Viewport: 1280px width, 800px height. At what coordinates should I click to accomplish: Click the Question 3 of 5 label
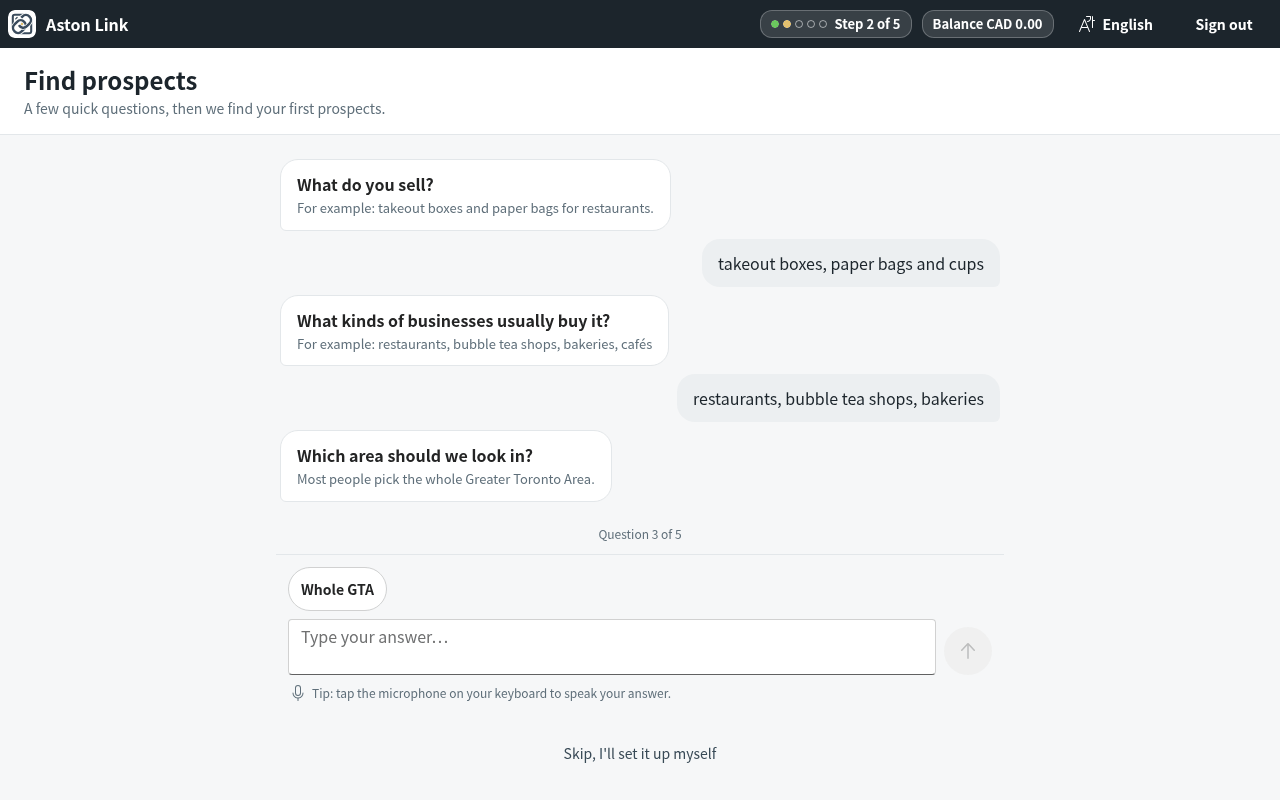[640, 534]
